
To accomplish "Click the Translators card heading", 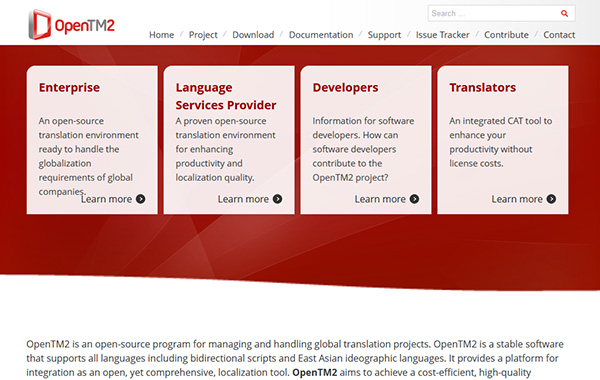I will [x=483, y=88].
